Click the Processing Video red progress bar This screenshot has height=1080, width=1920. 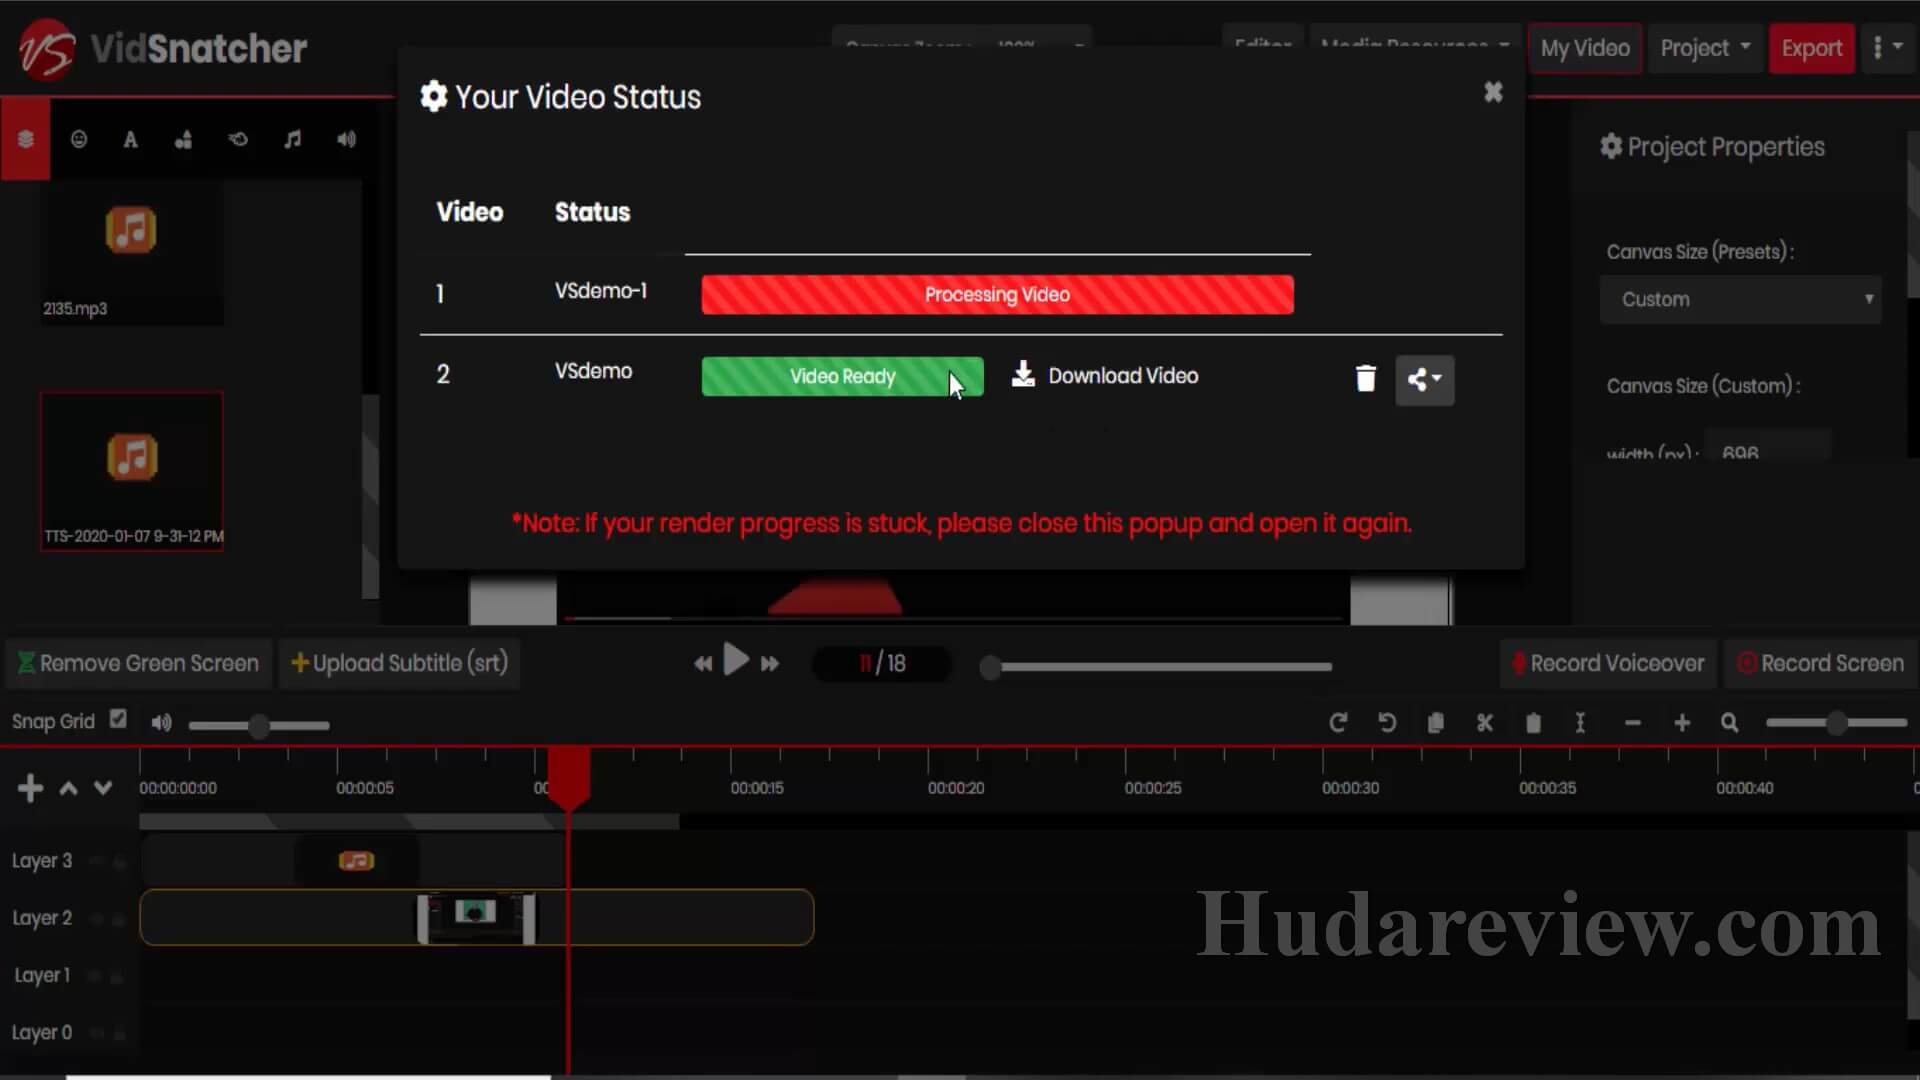click(997, 294)
